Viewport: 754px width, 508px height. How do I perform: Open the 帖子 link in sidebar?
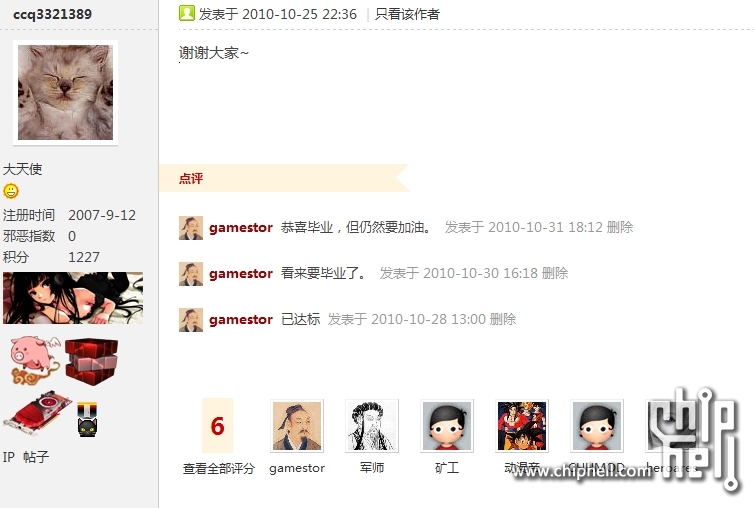click(36, 457)
